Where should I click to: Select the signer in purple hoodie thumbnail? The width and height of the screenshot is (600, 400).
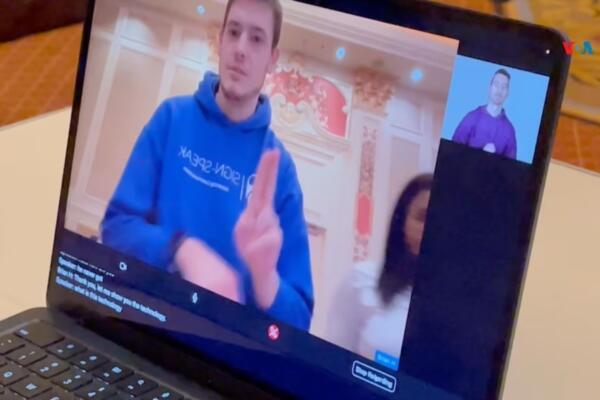click(x=494, y=109)
